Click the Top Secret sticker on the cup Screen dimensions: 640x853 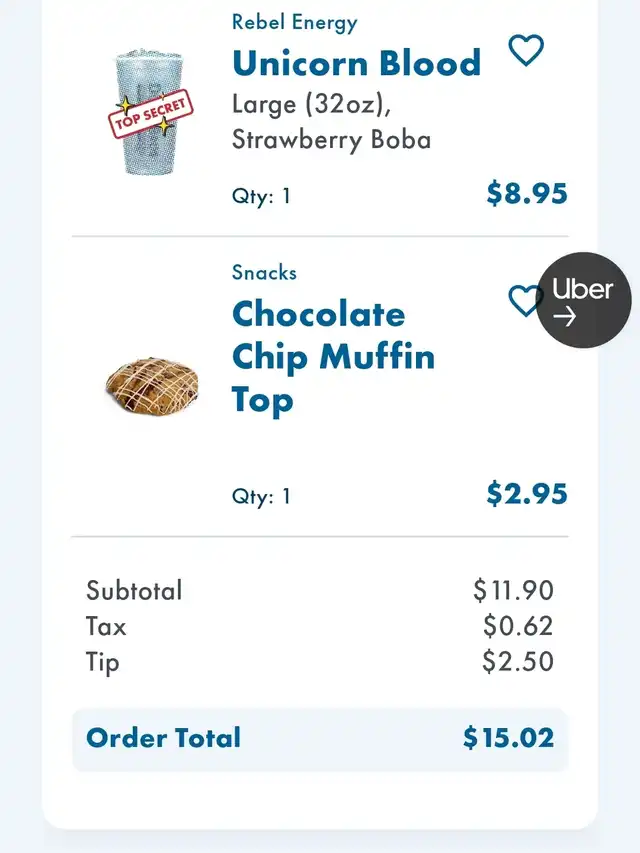click(x=151, y=115)
